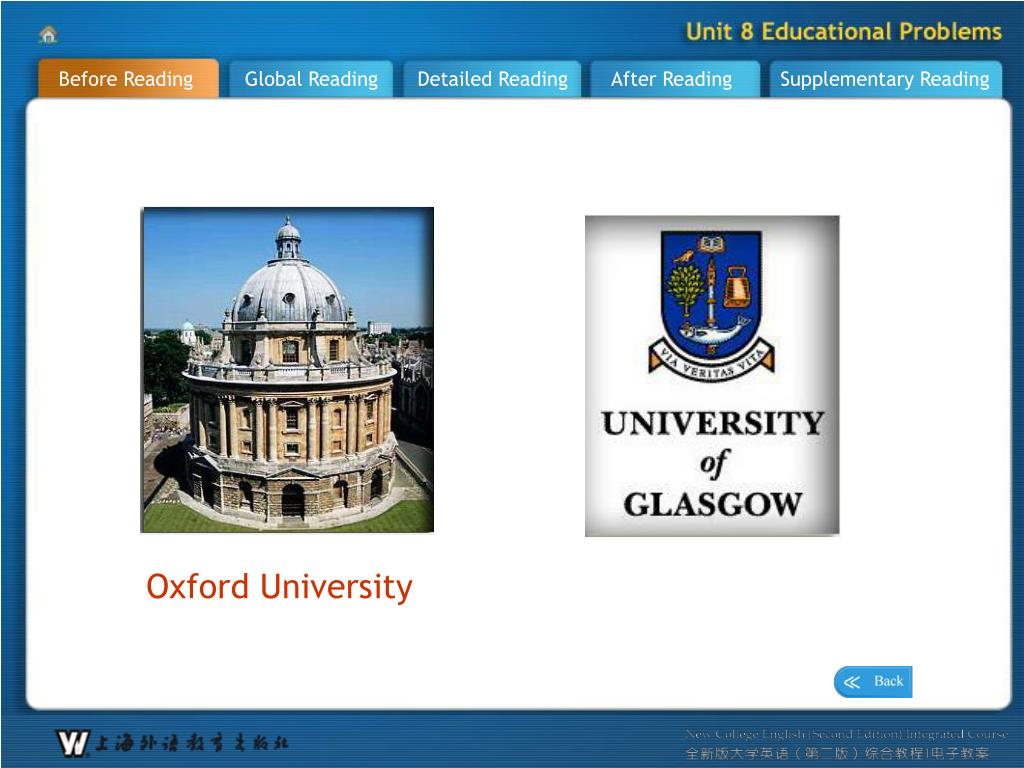Open the Before Reading tab

click(128, 79)
